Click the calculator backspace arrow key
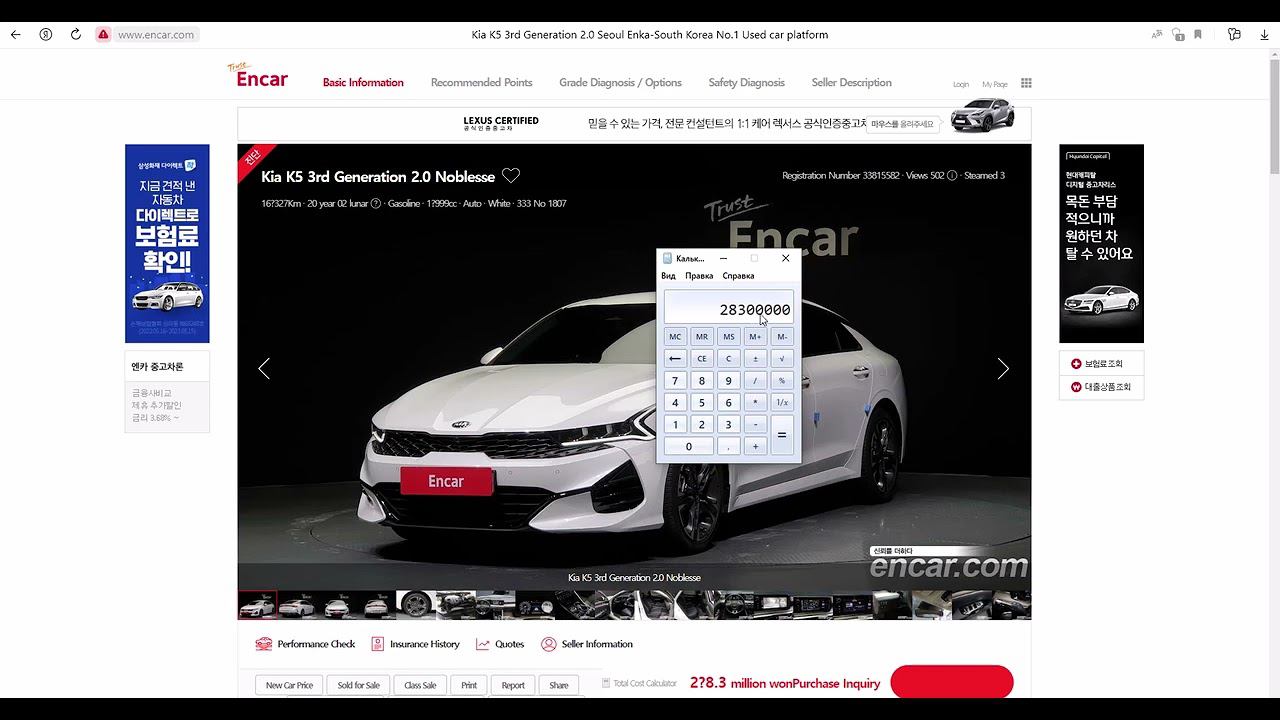1280x720 pixels. click(675, 358)
